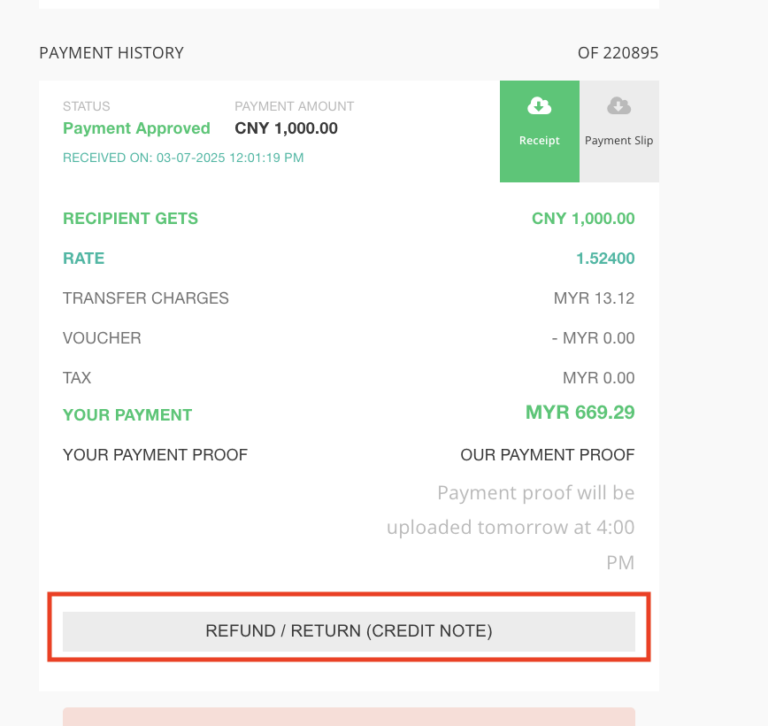Screen dimensions: 768x726
Task: Click the Recipient Gets label
Action: [130, 218]
